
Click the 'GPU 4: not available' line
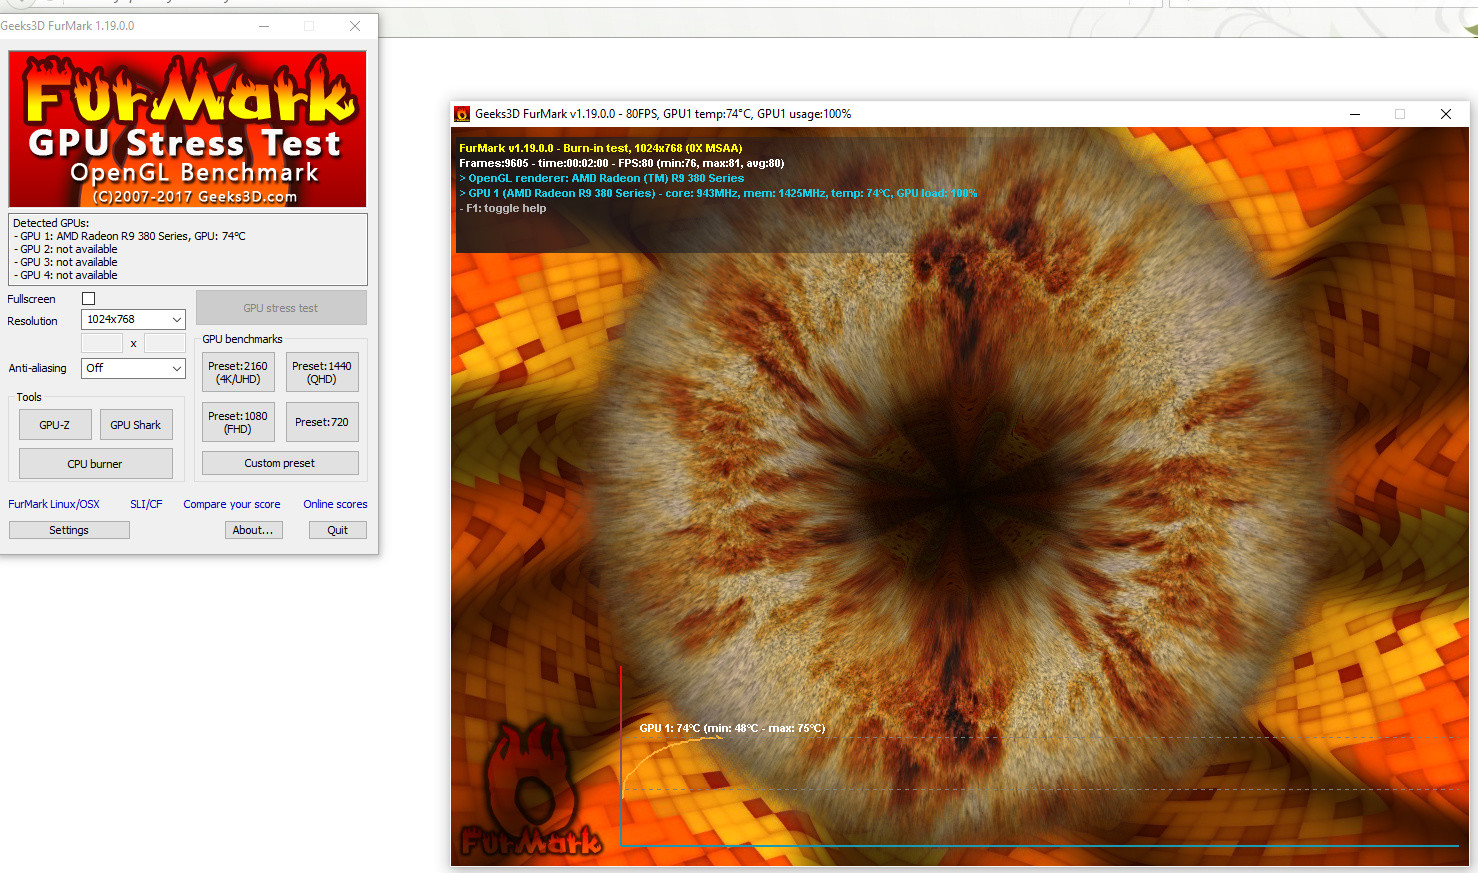(x=65, y=275)
